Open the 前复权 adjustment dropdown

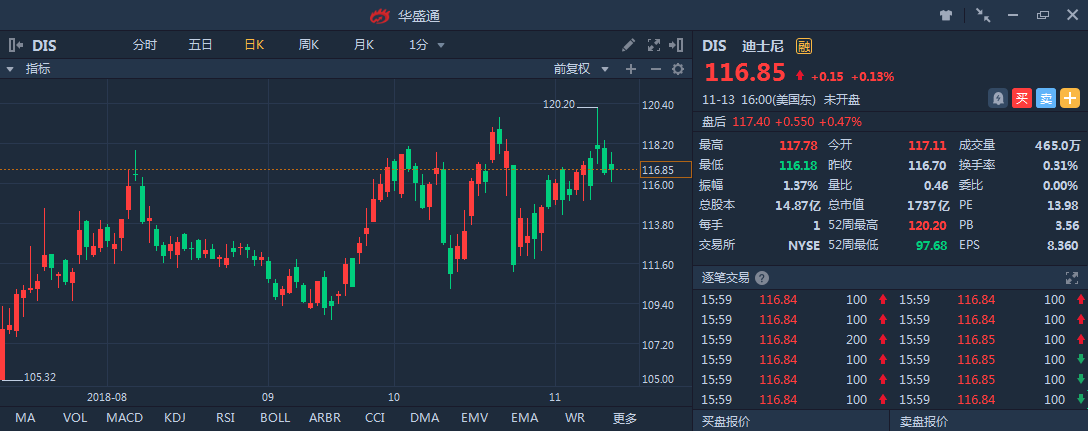point(581,69)
